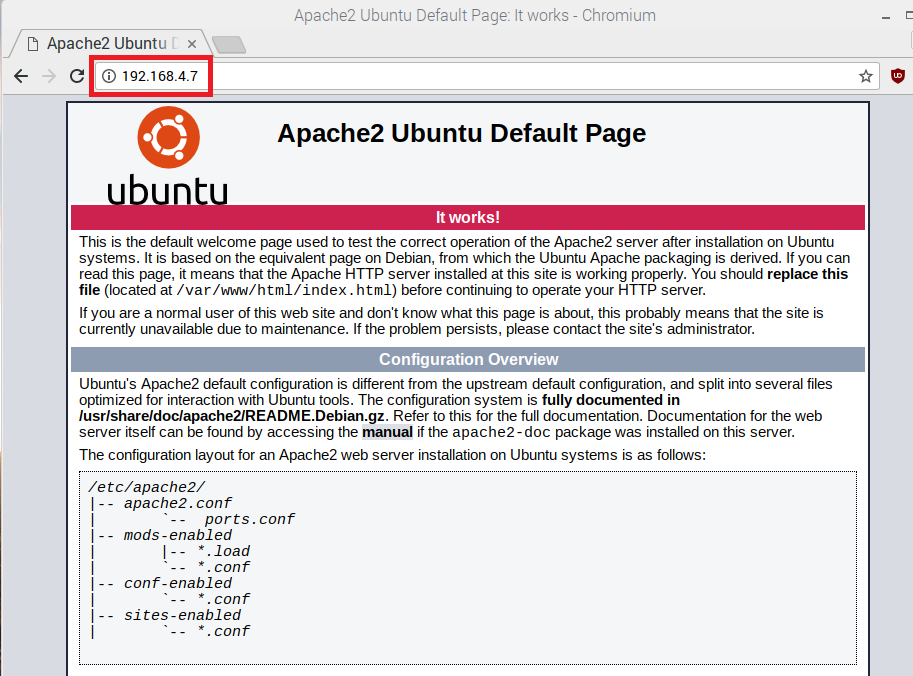Click the Ubuntu logo image
The height and width of the screenshot is (676, 913).
[168, 155]
